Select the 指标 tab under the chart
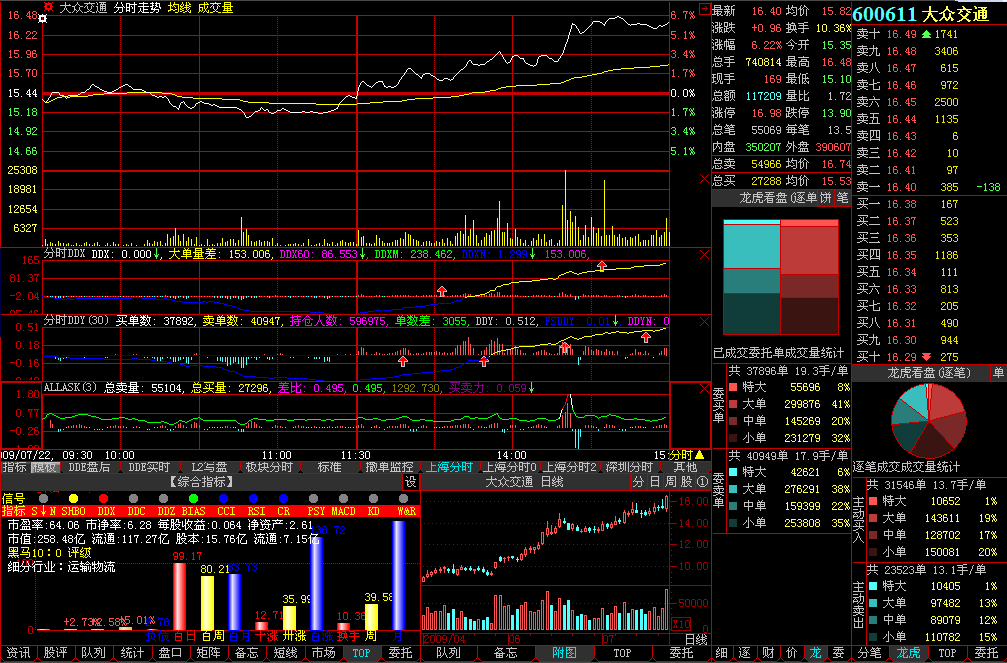This screenshot has width=1007, height=663. click(x=14, y=467)
